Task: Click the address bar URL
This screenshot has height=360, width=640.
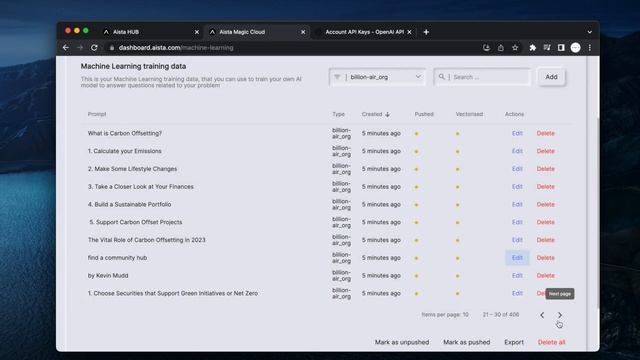Action: [176, 48]
